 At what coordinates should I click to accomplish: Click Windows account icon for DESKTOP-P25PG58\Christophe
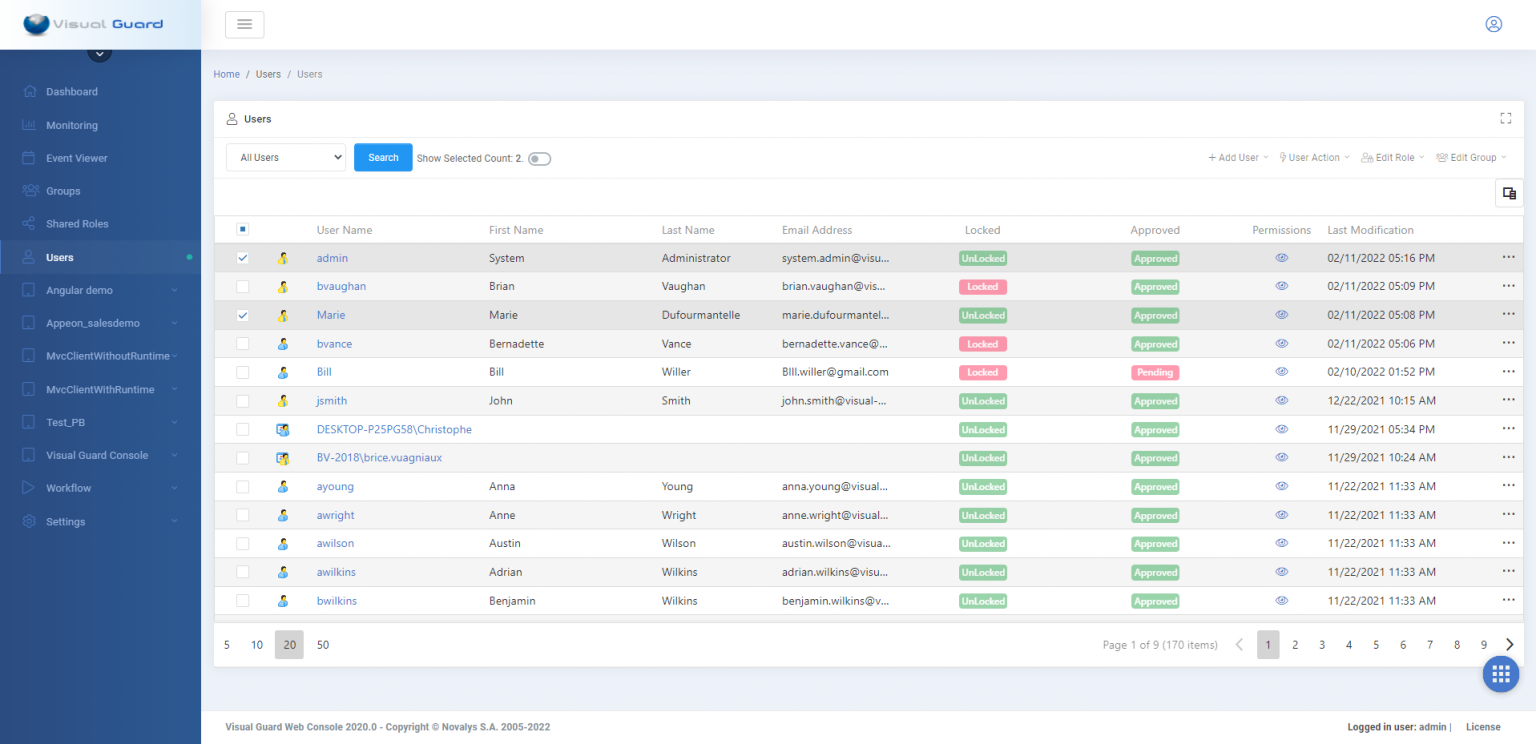[x=283, y=429]
